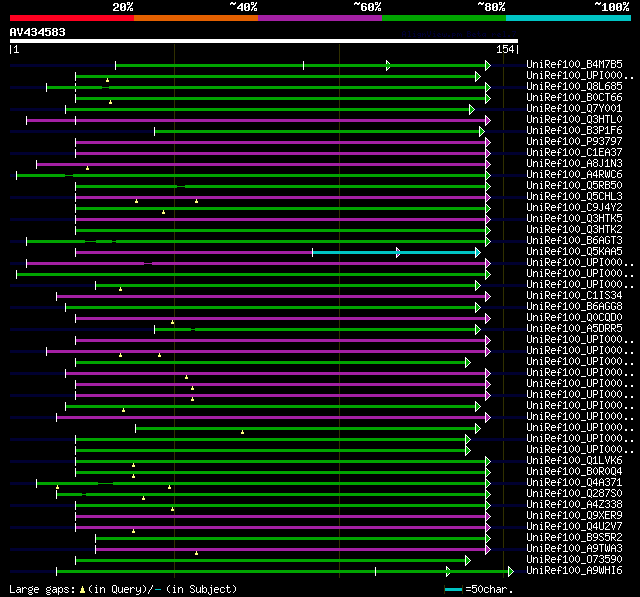Open hit UniRef100_B0CT66

pos(574,98)
